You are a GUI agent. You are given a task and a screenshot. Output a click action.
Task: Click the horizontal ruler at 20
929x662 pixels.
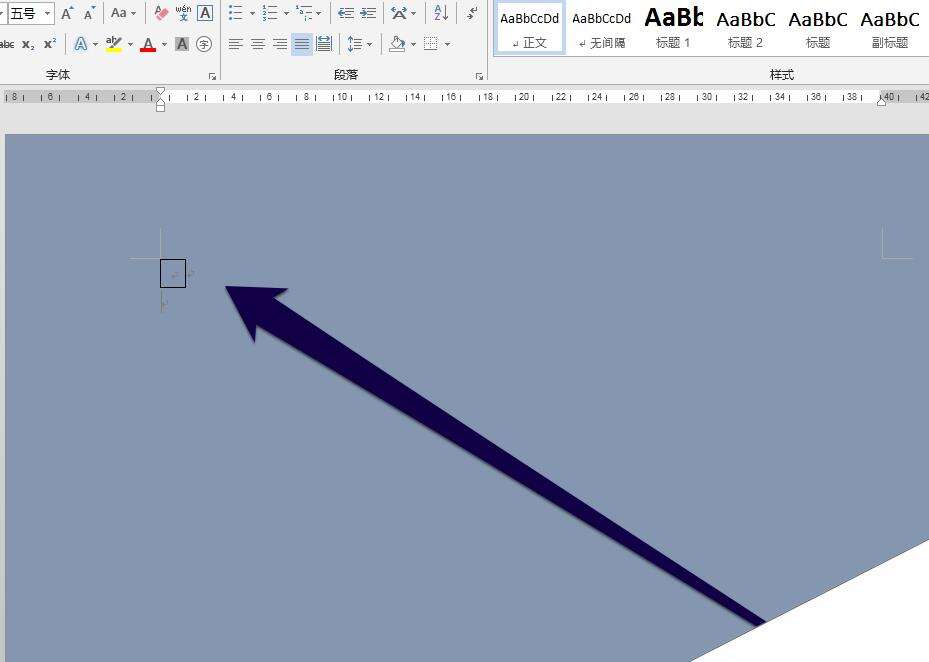coord(524,97)
